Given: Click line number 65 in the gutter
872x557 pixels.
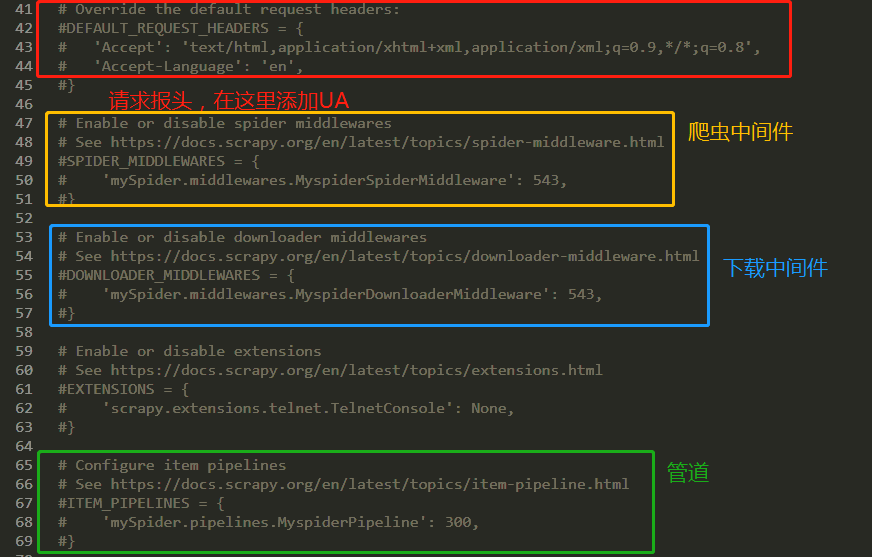Looking at the screenshot, I should point(24,465).
